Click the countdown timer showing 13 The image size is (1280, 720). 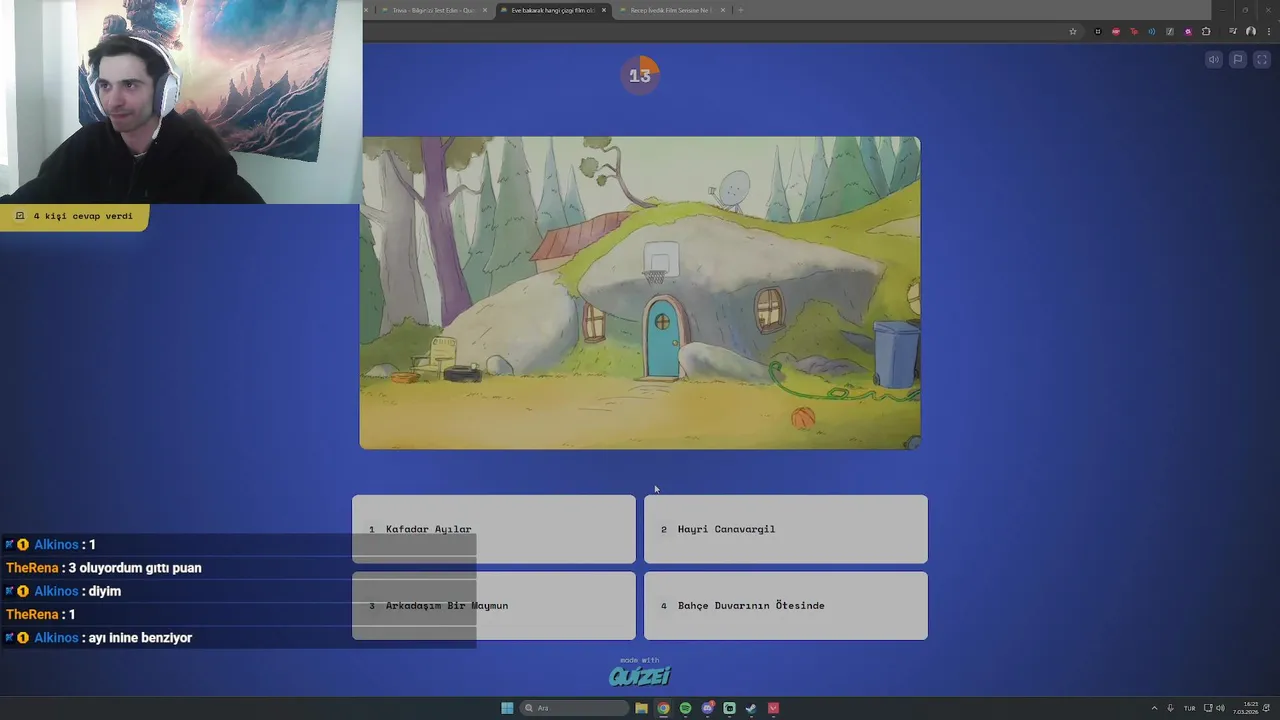(x=640, y=75)
